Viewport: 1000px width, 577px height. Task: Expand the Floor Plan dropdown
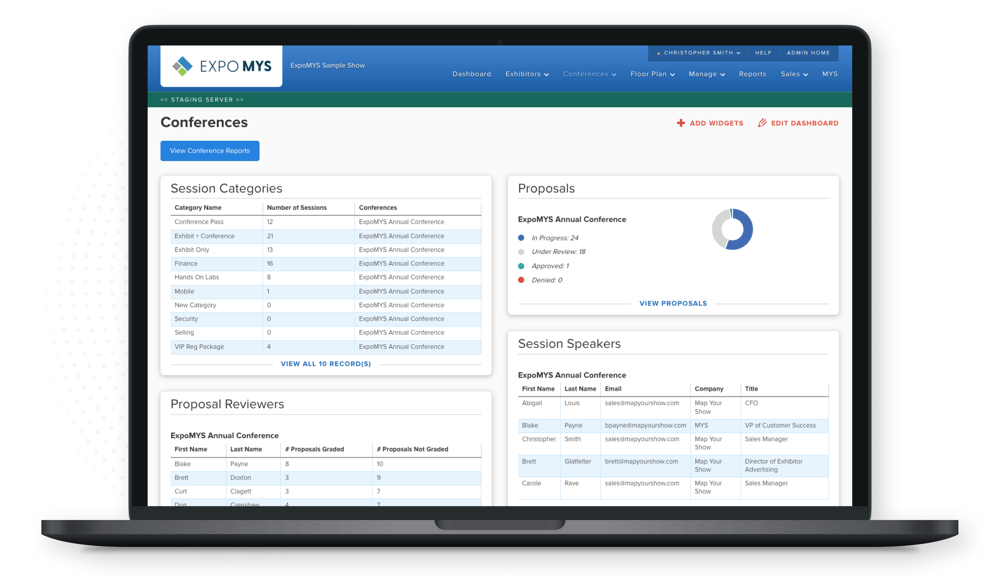(x=652, y=74)
